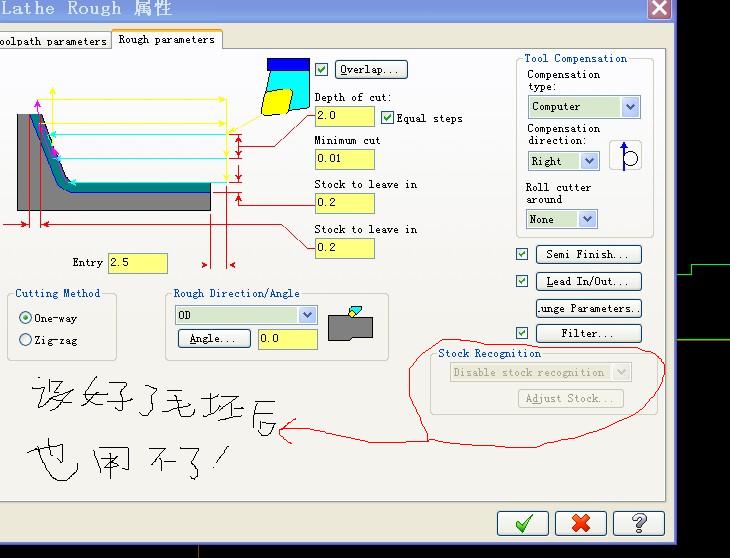Viewport: 730px width, 558px height.
Task: Toggle the Overlap checkbox
Action: coord(321,69)
